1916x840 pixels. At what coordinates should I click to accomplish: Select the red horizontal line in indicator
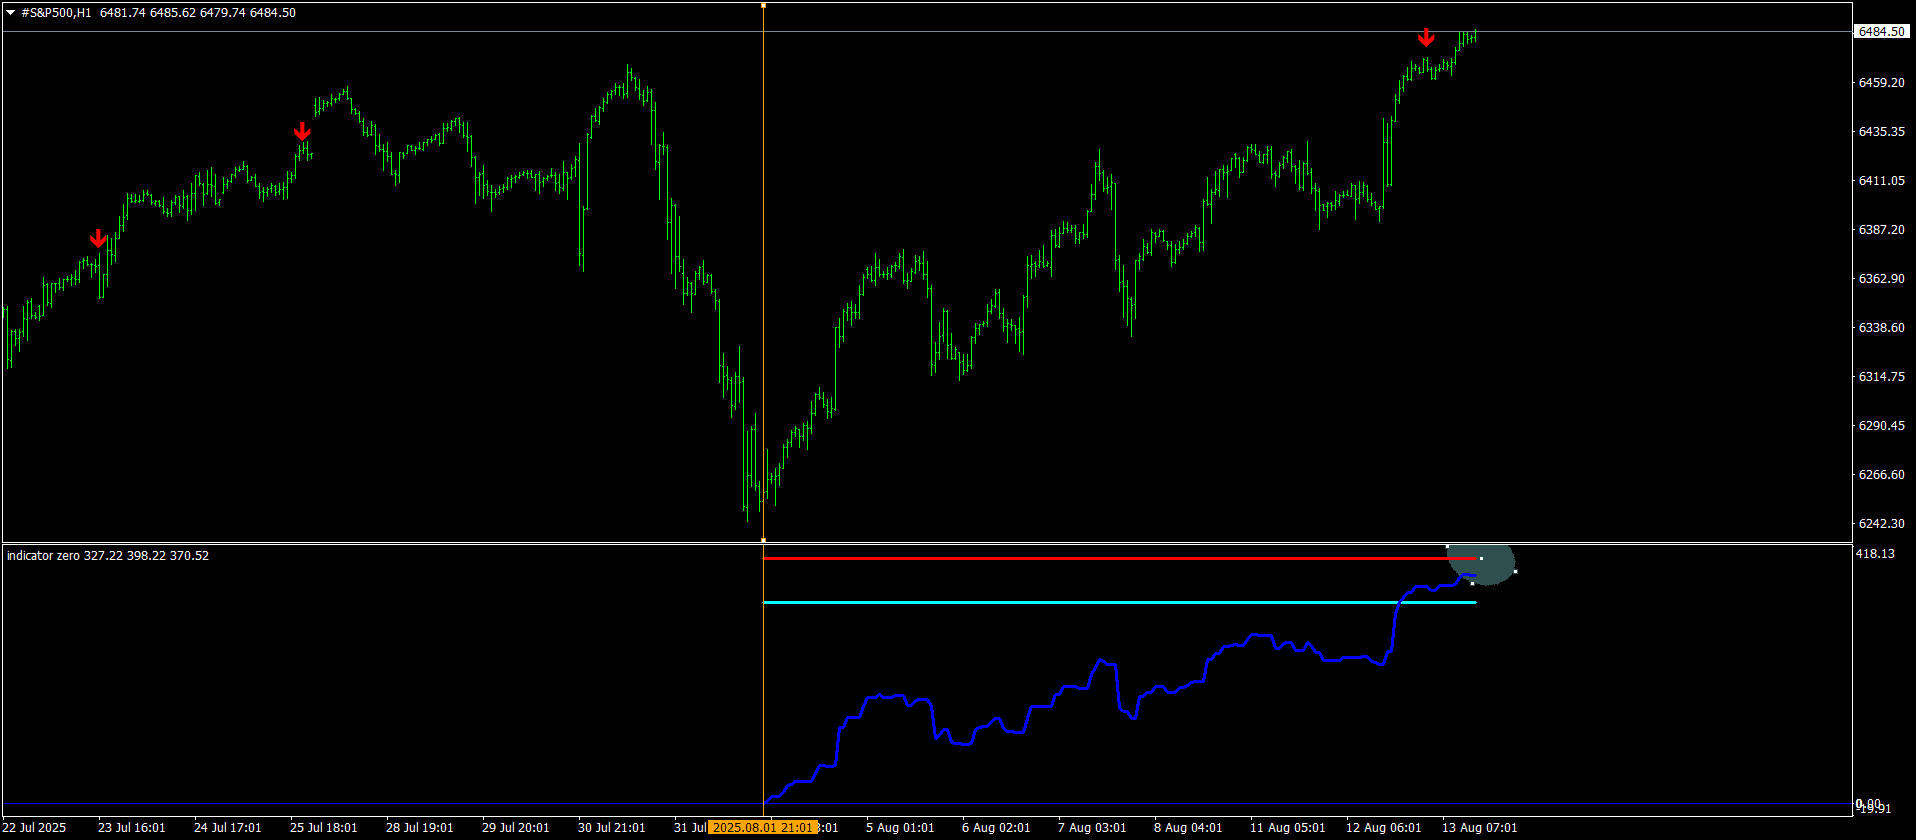pos(1100,558)
